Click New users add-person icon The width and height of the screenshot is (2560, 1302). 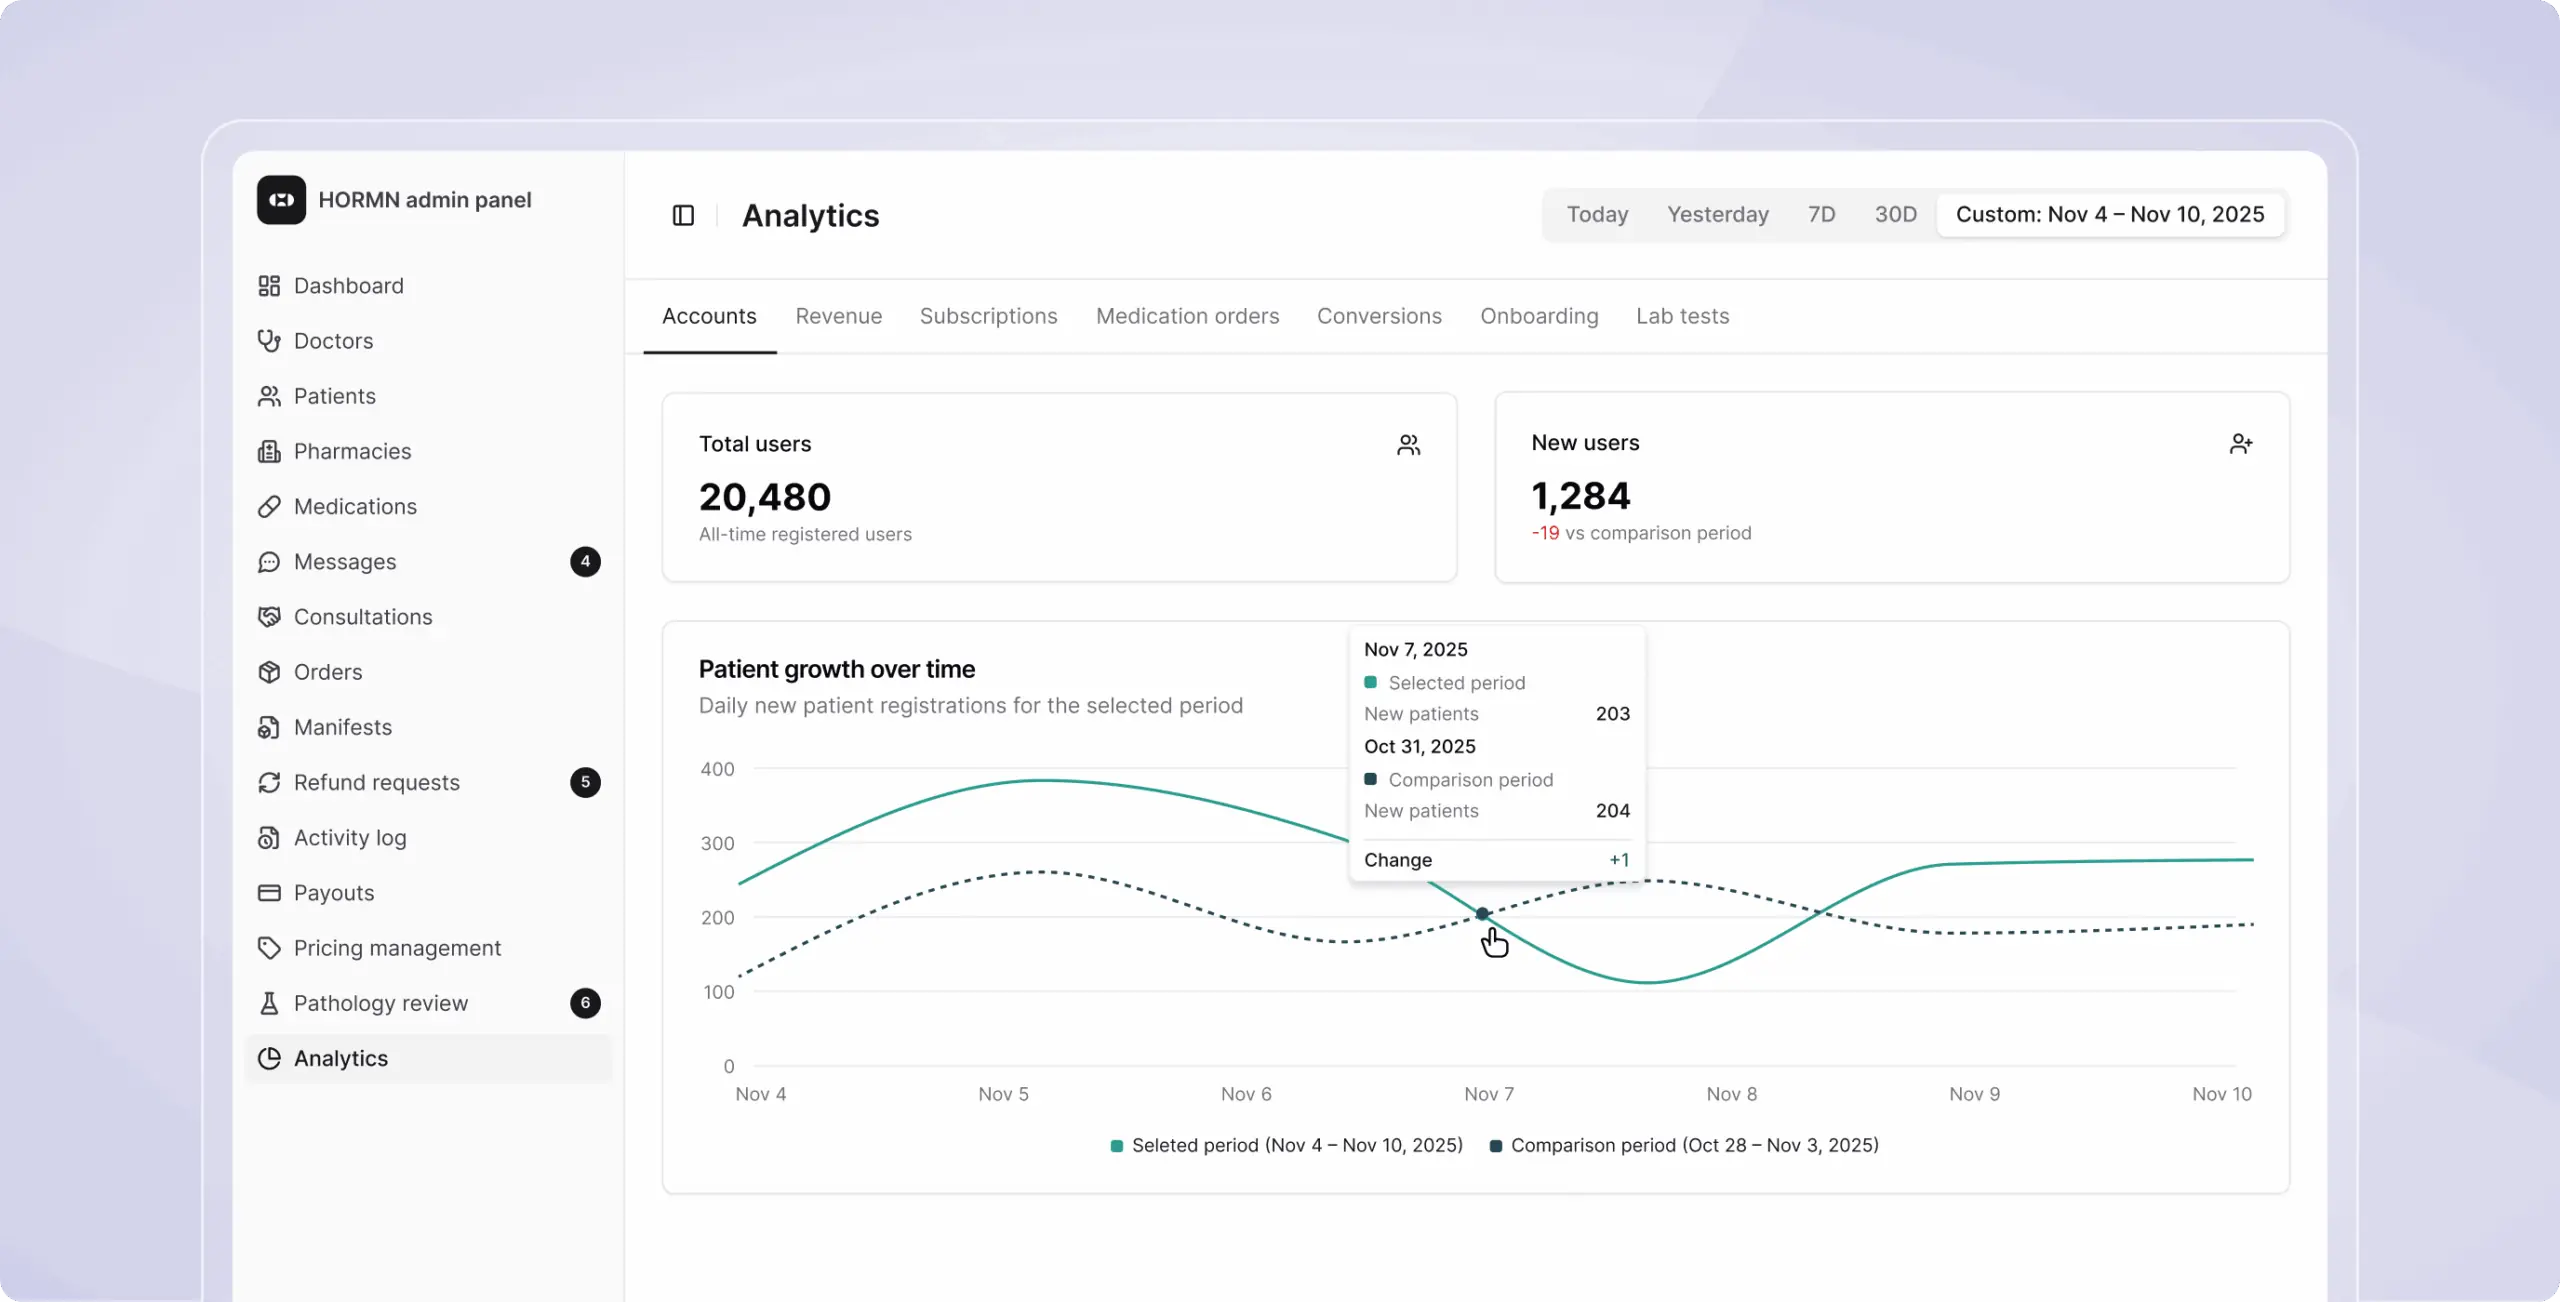click(x=2240, y=444)
